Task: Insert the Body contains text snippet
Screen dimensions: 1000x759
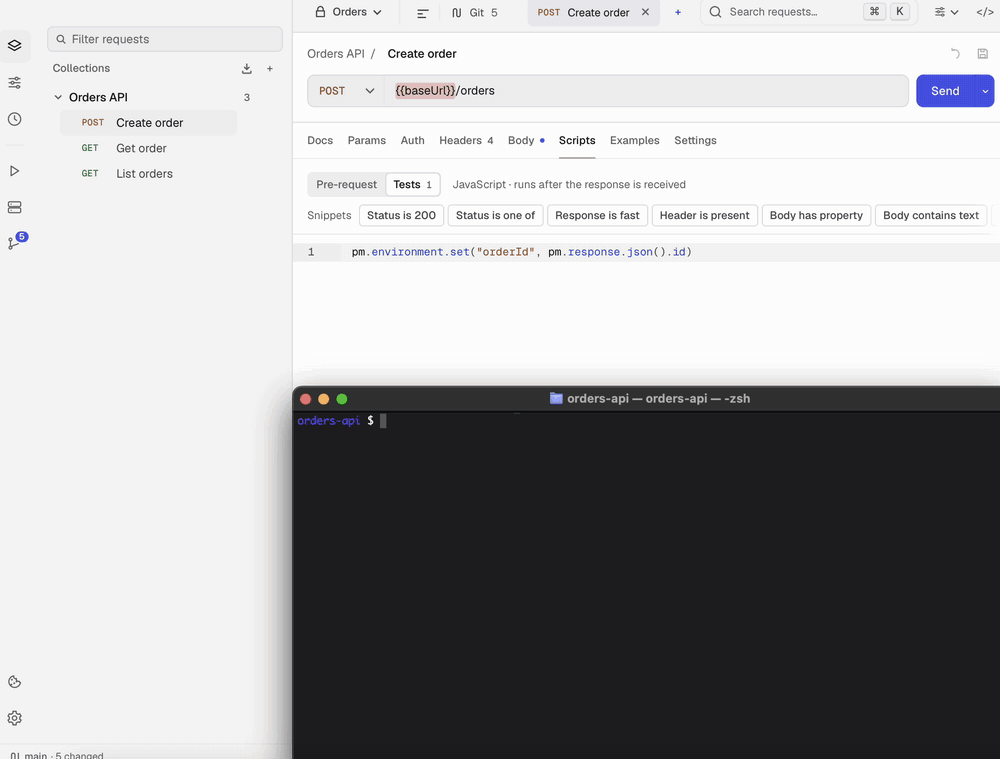Action: point(931,216)
